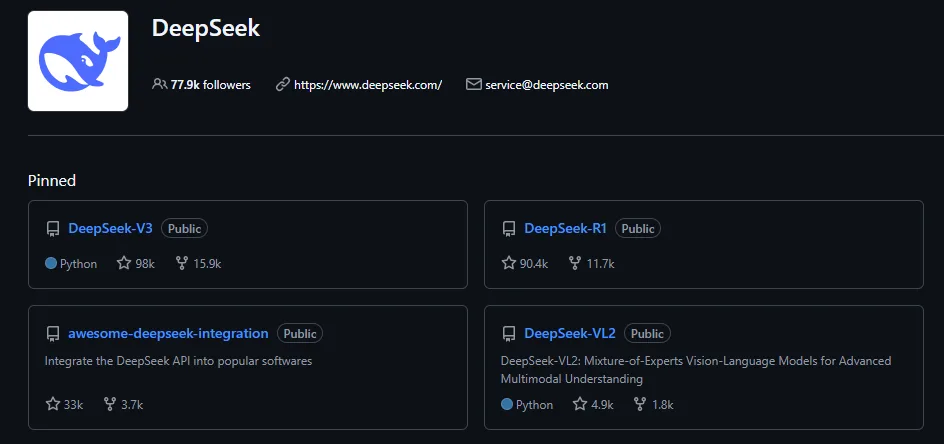Click the DeepSeek organization name heading
Screen dimensions: 944x444
[205, 28]
